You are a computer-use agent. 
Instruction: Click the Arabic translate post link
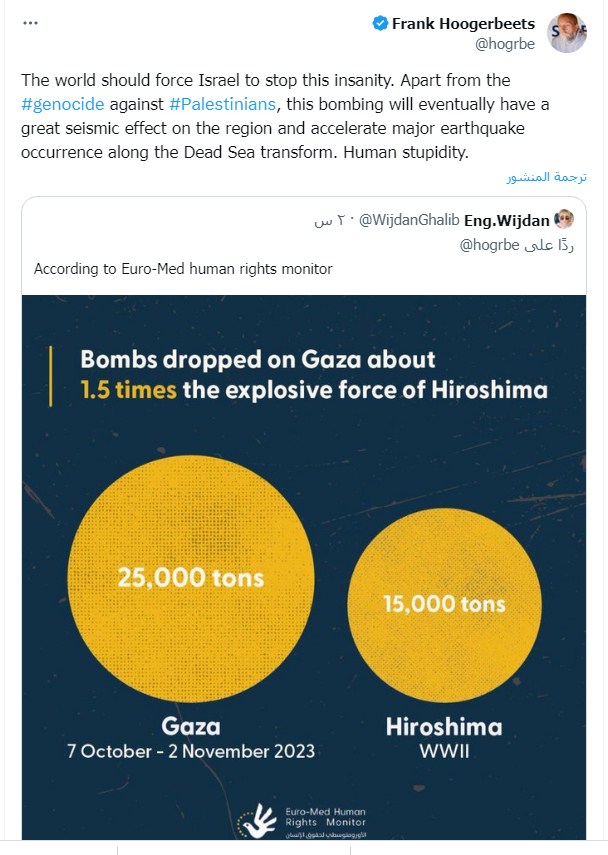[543, 177]
